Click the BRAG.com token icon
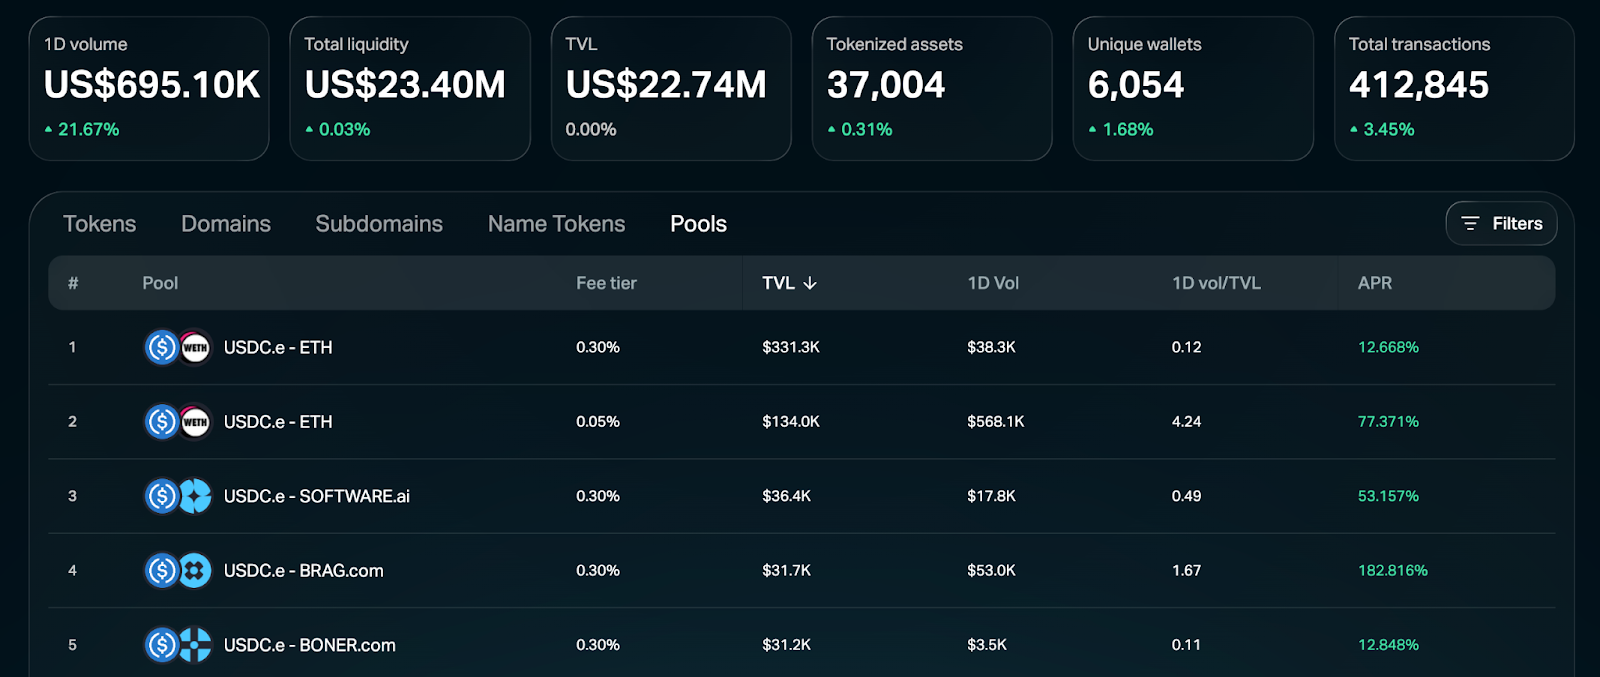The width and height of the screenshot is (1600, 677). point(196,571)
